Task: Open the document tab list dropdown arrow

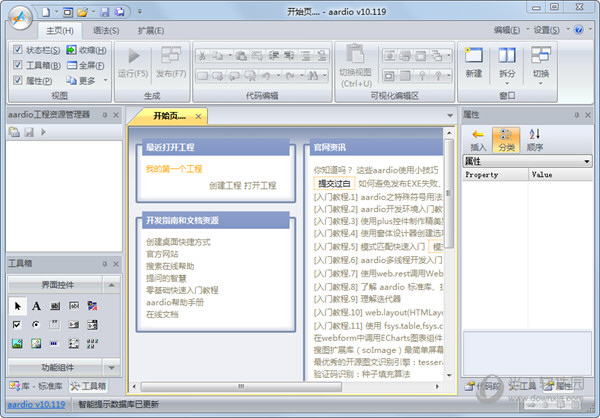Action: tap(450, 116)
